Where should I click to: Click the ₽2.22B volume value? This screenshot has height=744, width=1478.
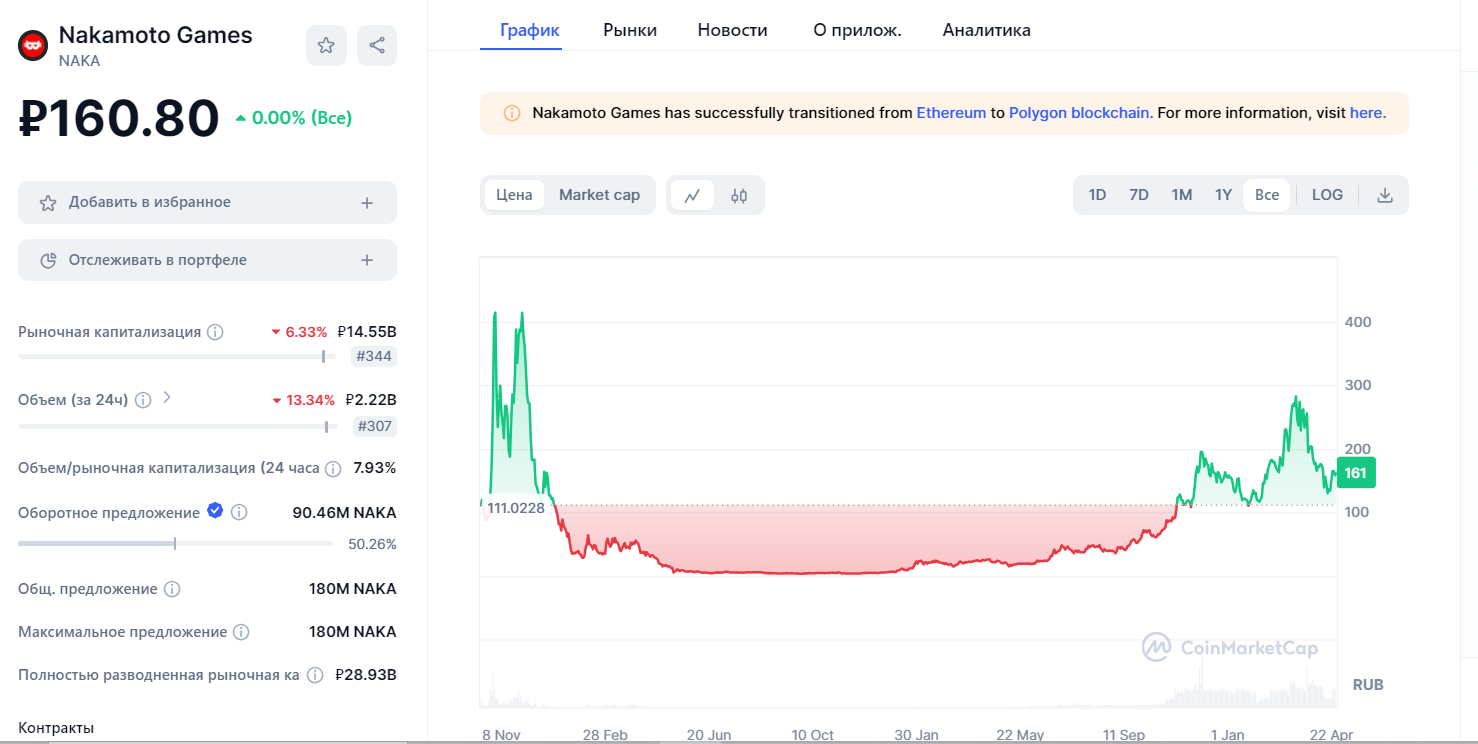(x=370, y=400)
